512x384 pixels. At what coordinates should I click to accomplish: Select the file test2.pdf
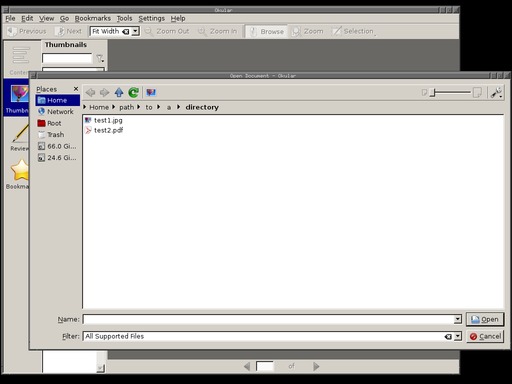(x=104, y=130)
